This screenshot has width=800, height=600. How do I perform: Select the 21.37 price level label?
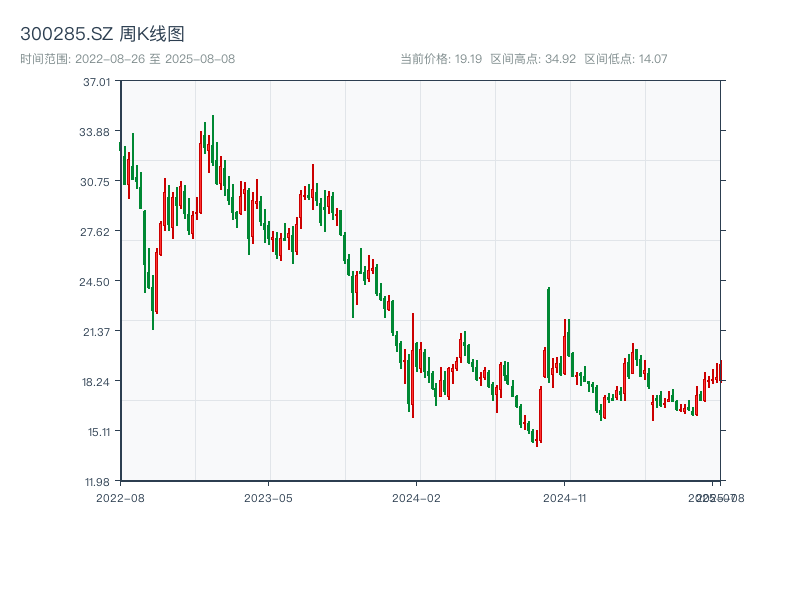[x=96, y=332]
